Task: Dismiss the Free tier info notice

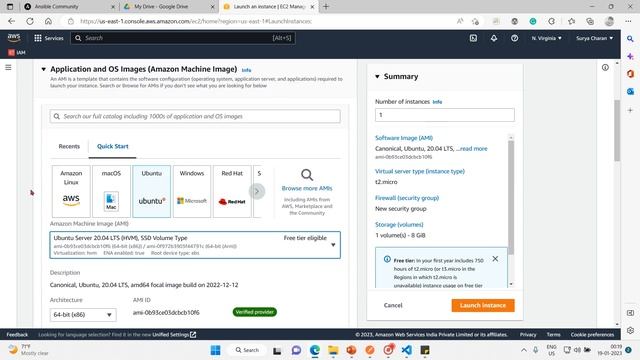Action: tap(495, 259)
